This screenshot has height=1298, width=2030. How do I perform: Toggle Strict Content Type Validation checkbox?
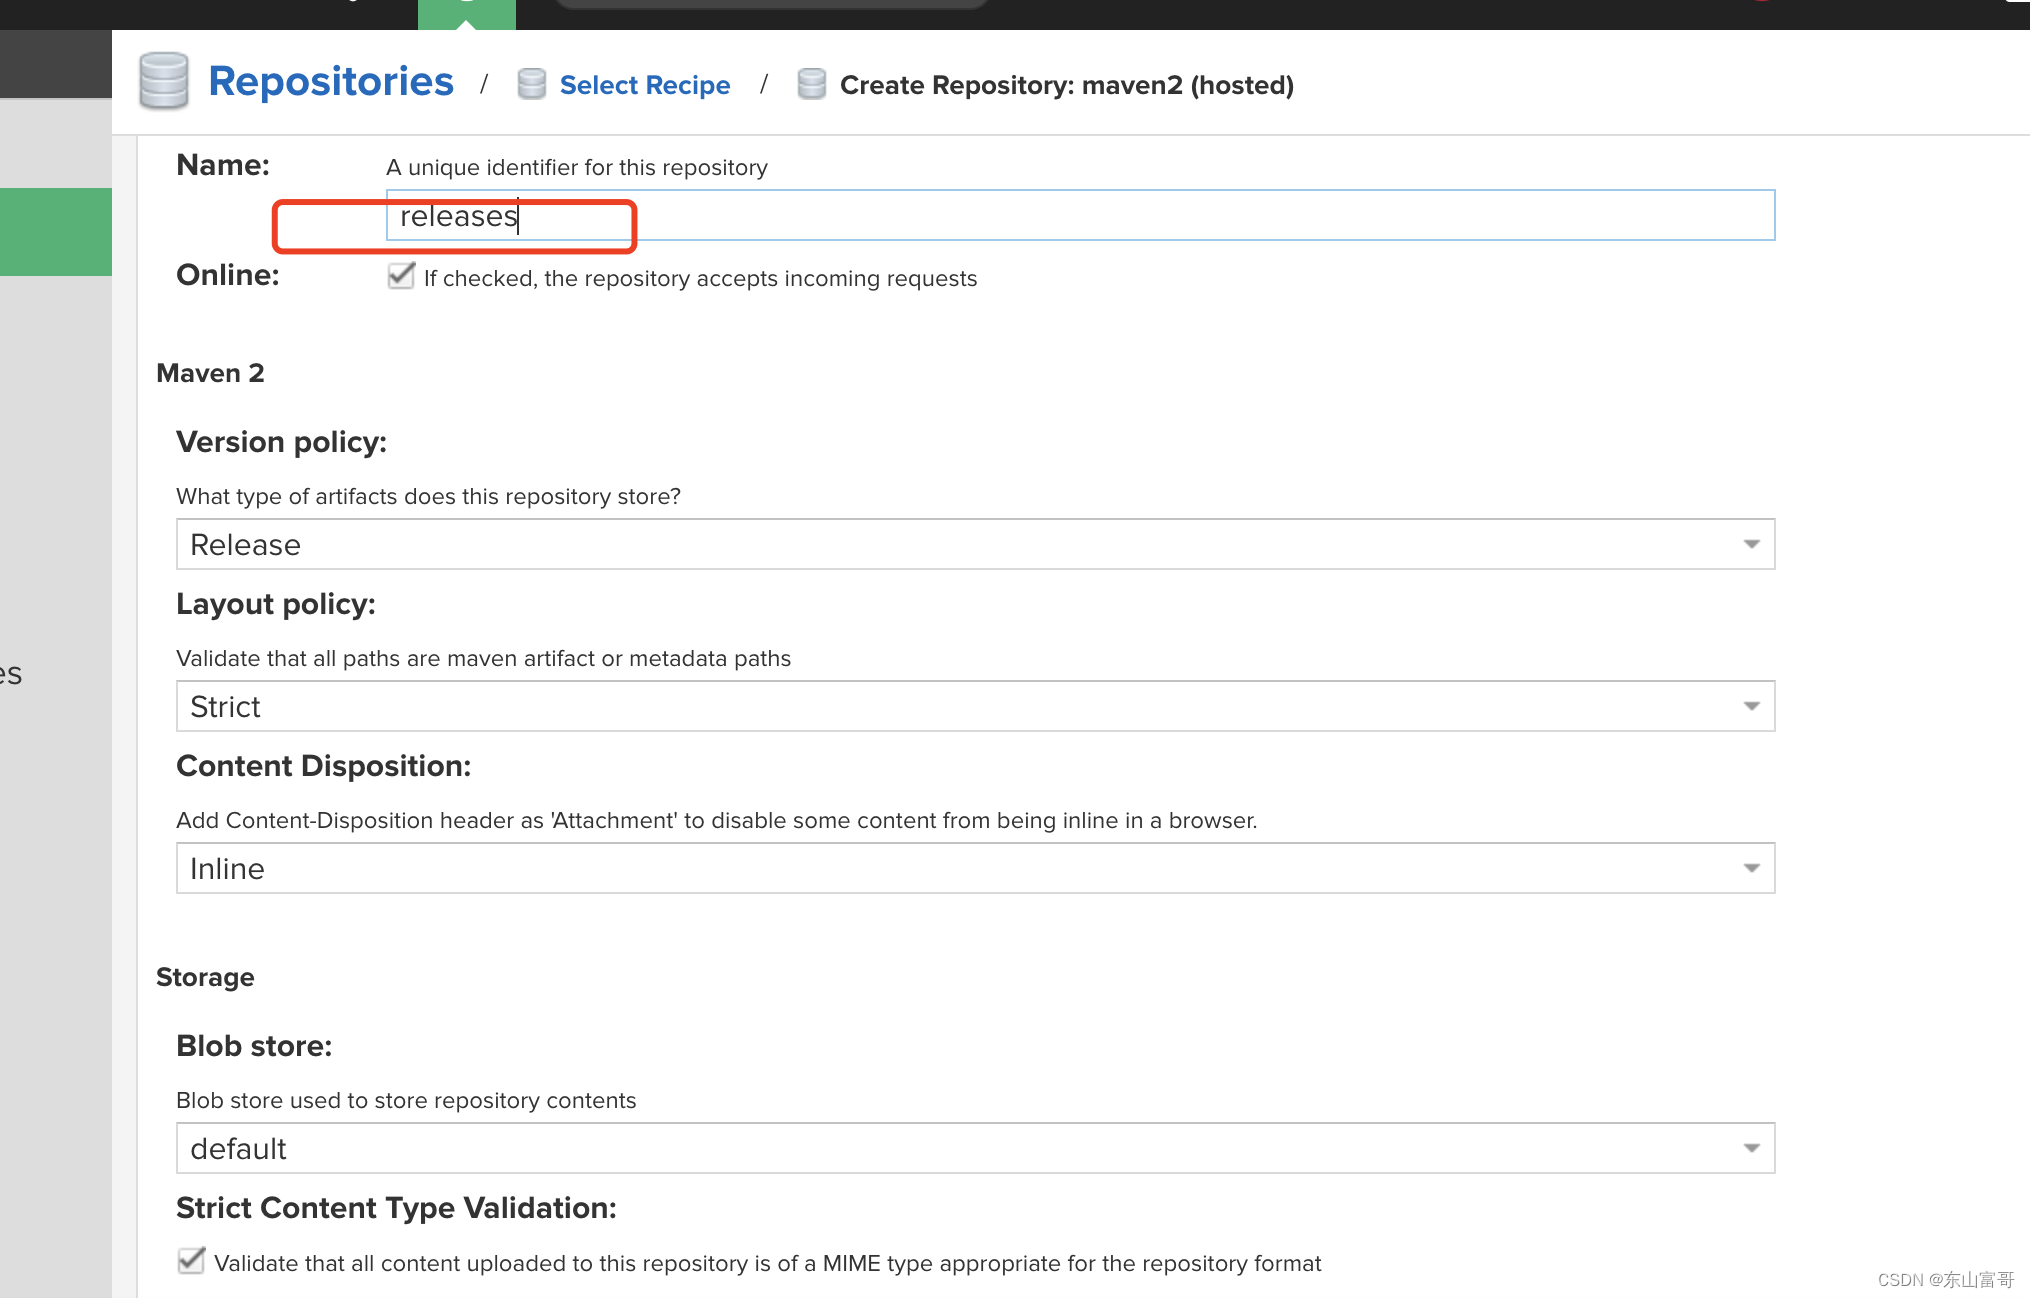[x=191, y=1261]
